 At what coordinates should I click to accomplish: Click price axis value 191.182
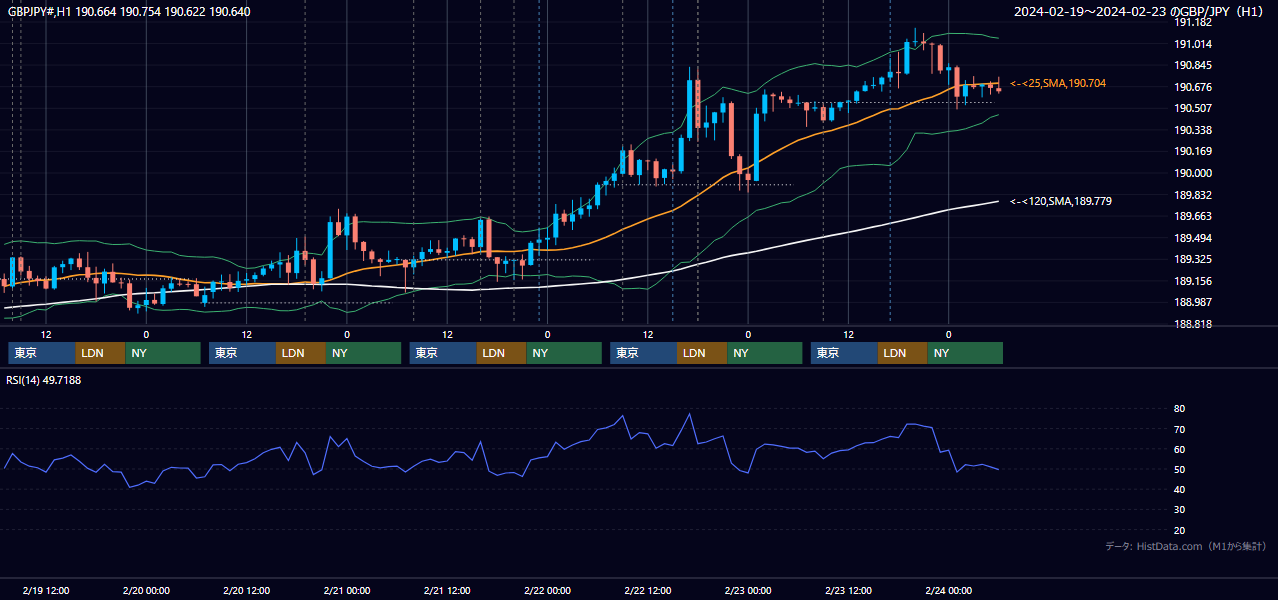[x=1193, y=22]
